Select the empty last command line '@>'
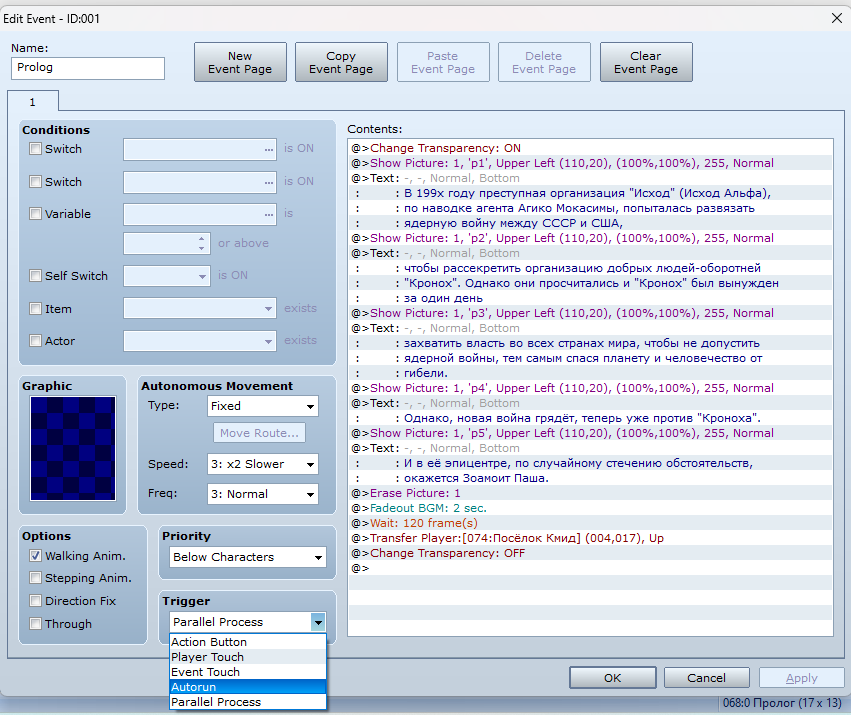This screenshot has width=851, height=715. [590, 568]
